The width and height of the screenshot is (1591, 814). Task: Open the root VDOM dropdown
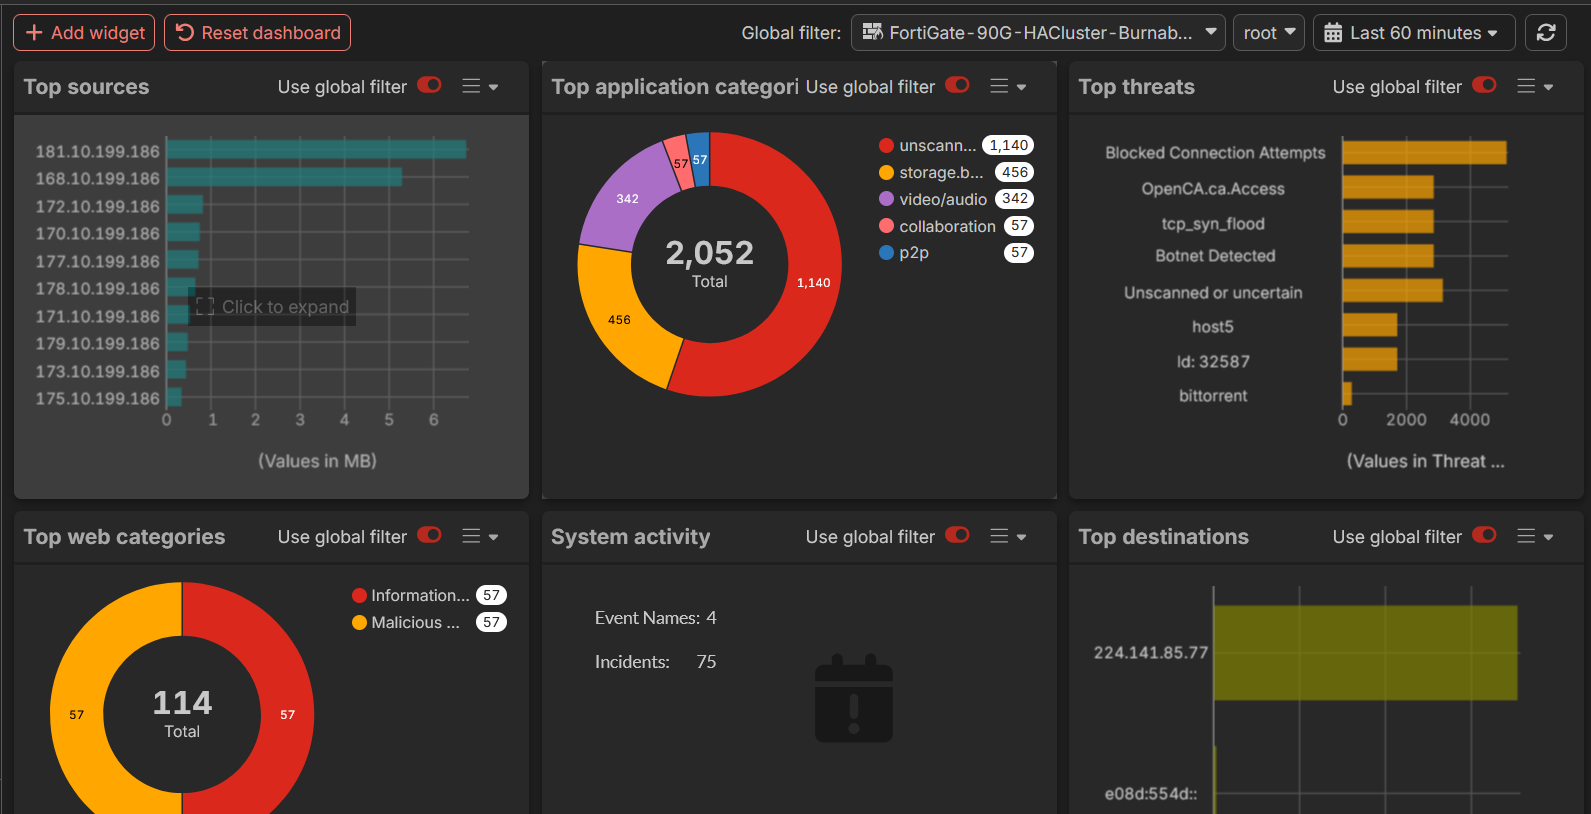1269,33
